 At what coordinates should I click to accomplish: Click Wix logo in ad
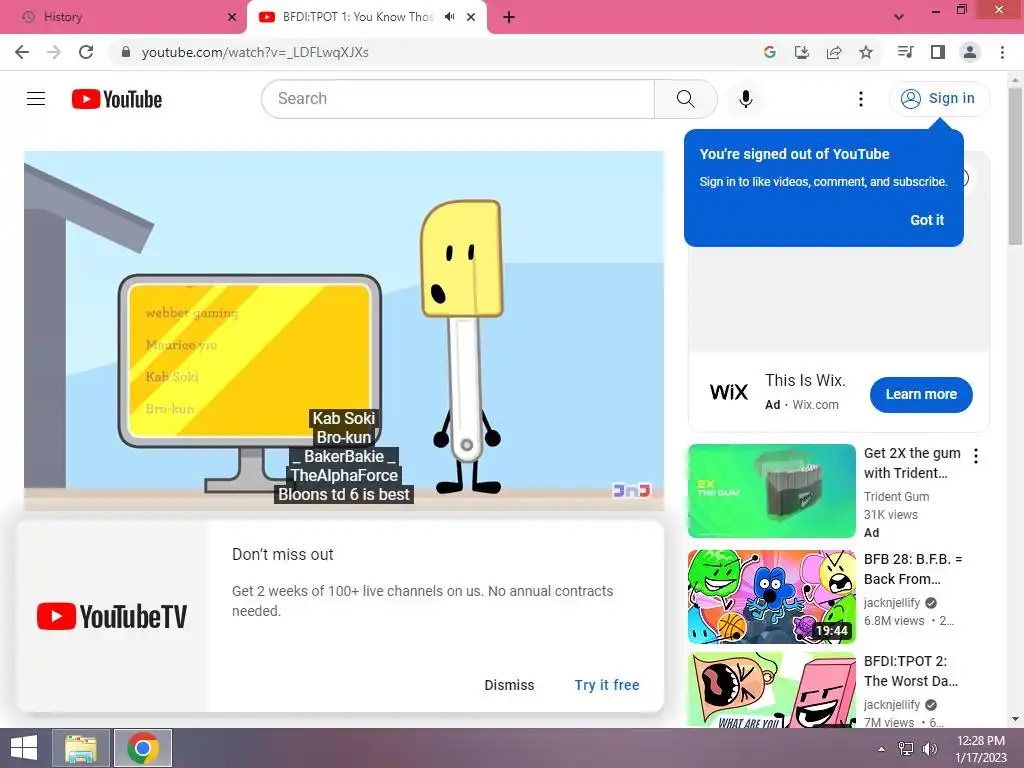[x=728, y=392]
